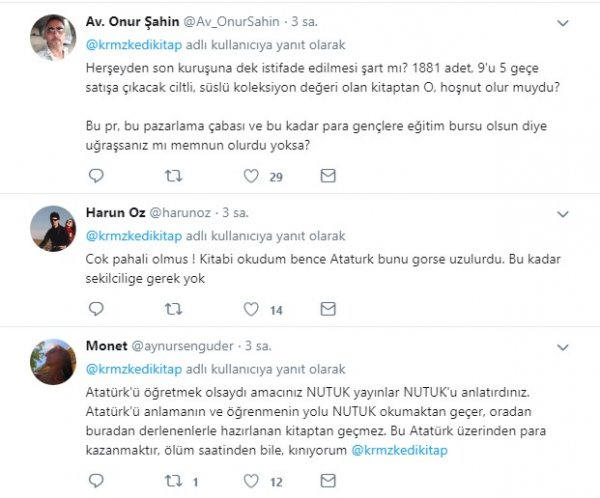Like Harun Oz's tweet
600x498 pixels.
coord(250,309)
